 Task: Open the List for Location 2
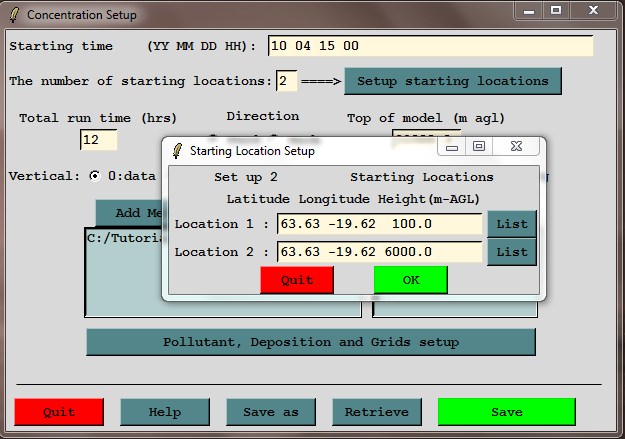(512, 252)
